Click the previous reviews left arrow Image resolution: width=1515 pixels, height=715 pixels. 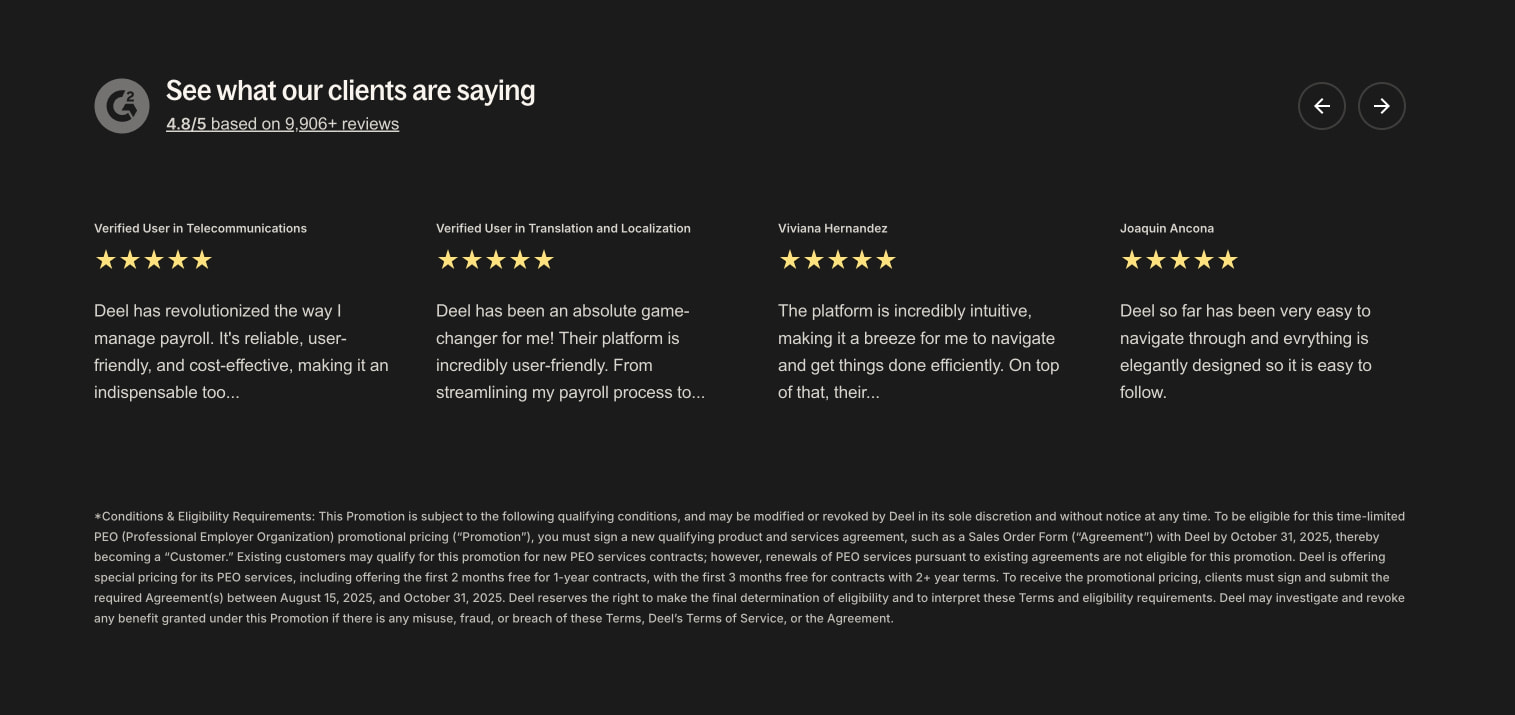coord(1321,106)
